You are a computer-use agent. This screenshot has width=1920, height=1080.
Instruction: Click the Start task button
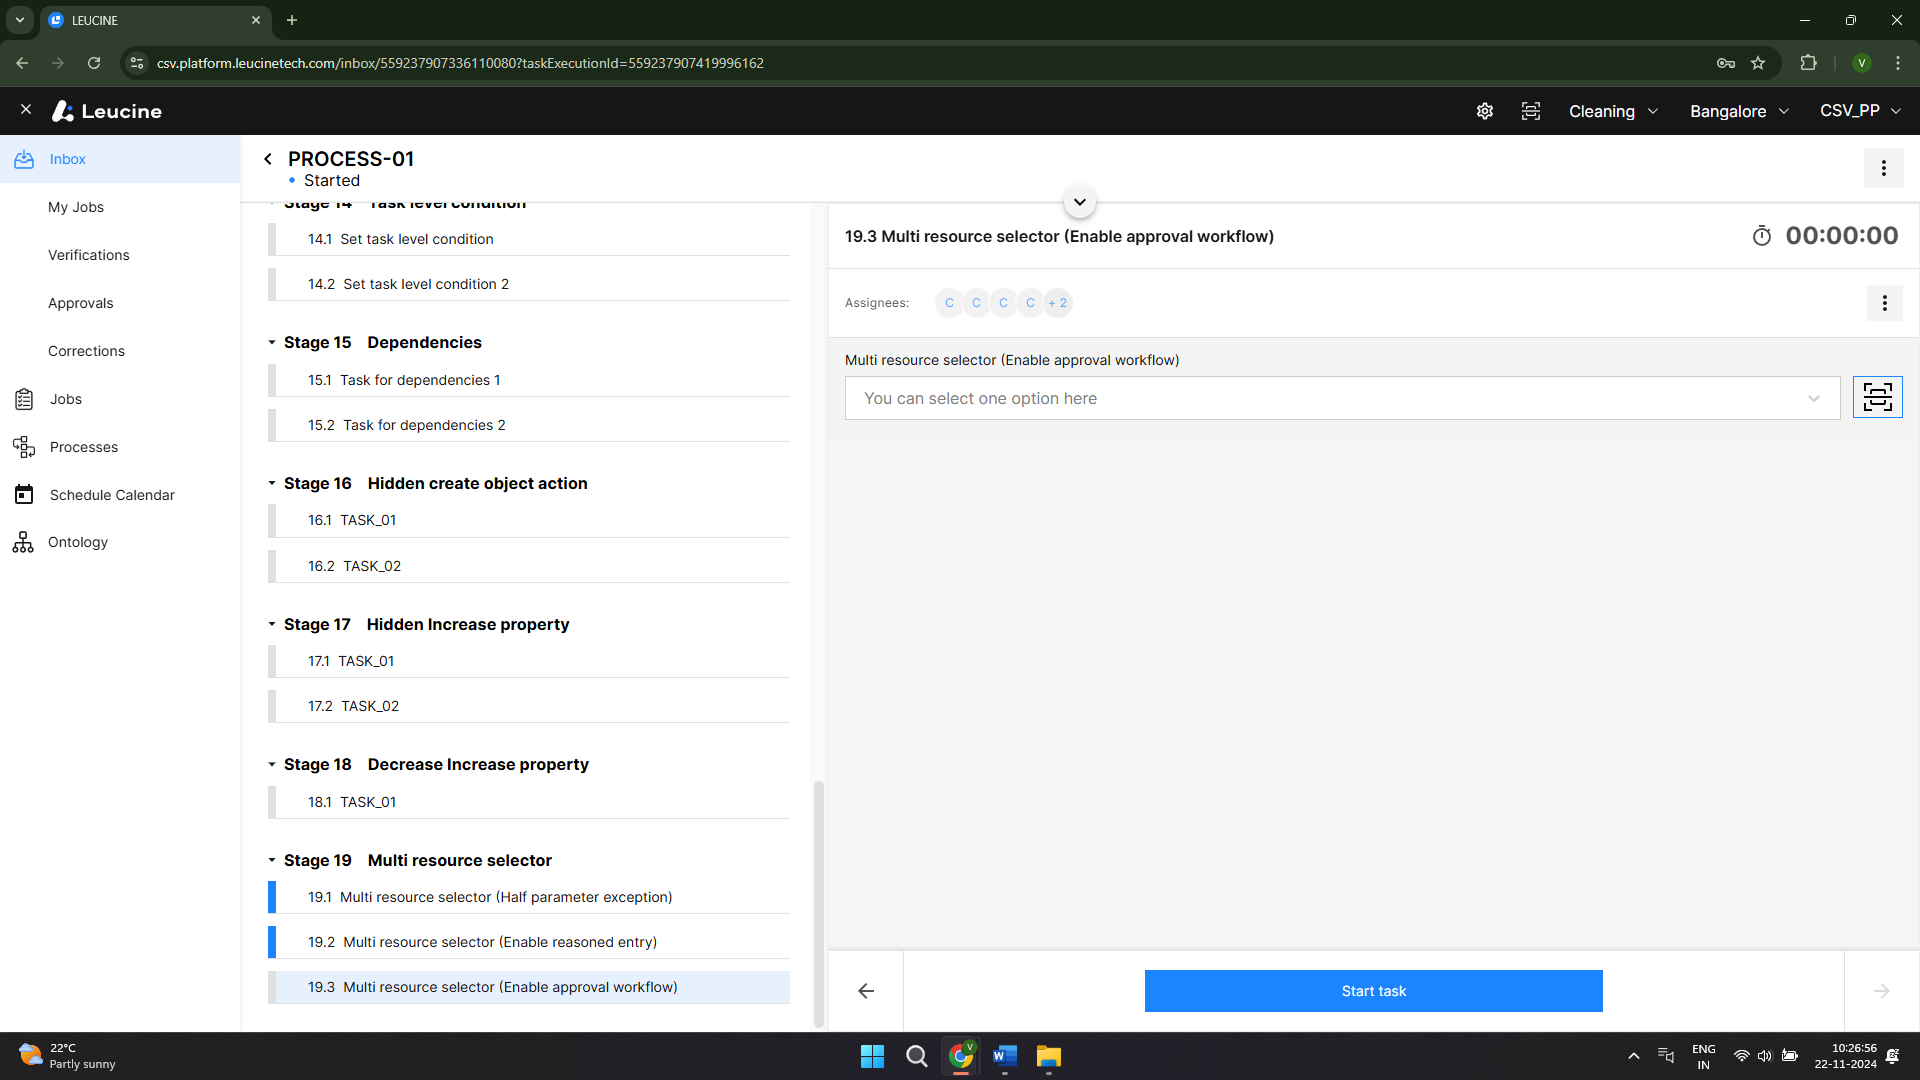(x=1373, y=991)
